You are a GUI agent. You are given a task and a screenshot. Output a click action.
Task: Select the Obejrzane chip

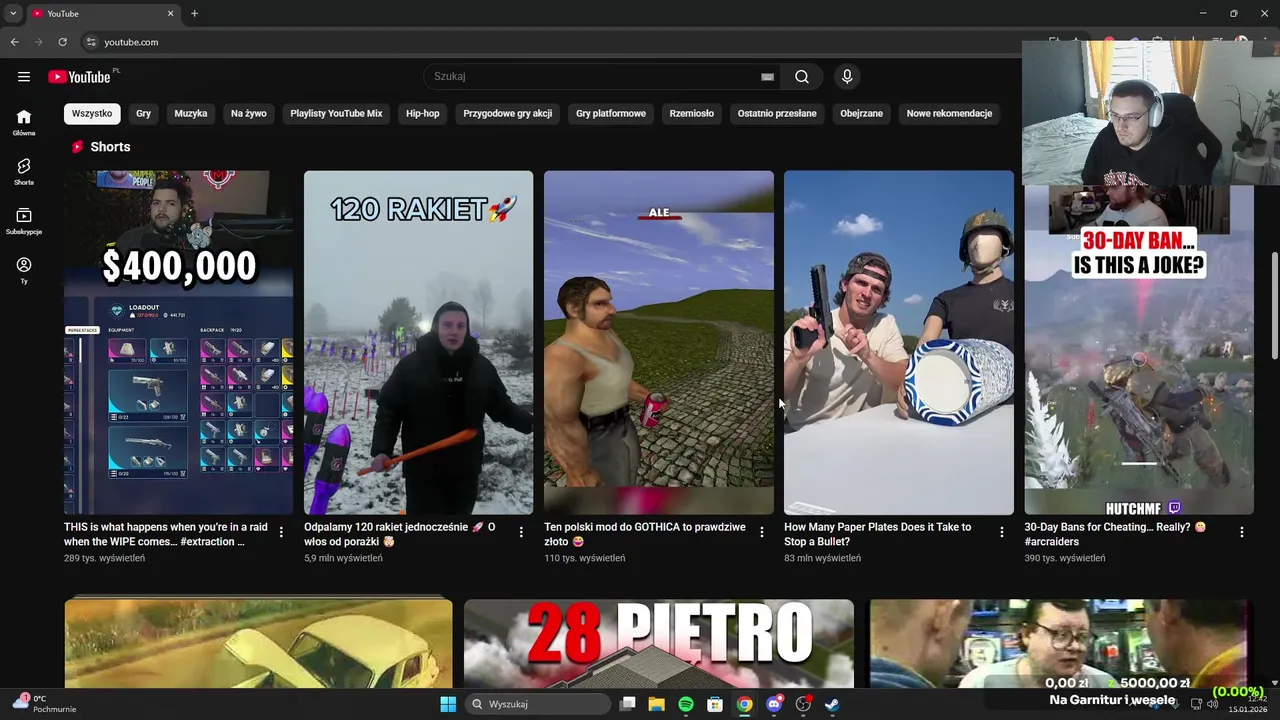[x=862, y=113]
